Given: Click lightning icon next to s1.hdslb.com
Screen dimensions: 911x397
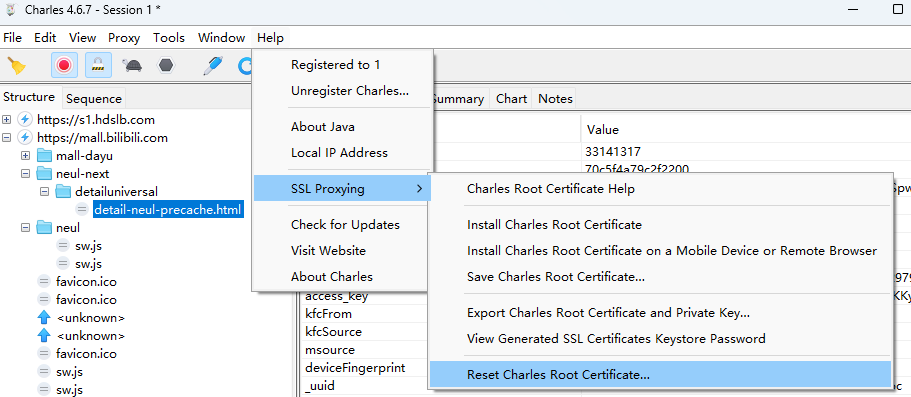Looking at the screenshot, I should click(25, 120).
